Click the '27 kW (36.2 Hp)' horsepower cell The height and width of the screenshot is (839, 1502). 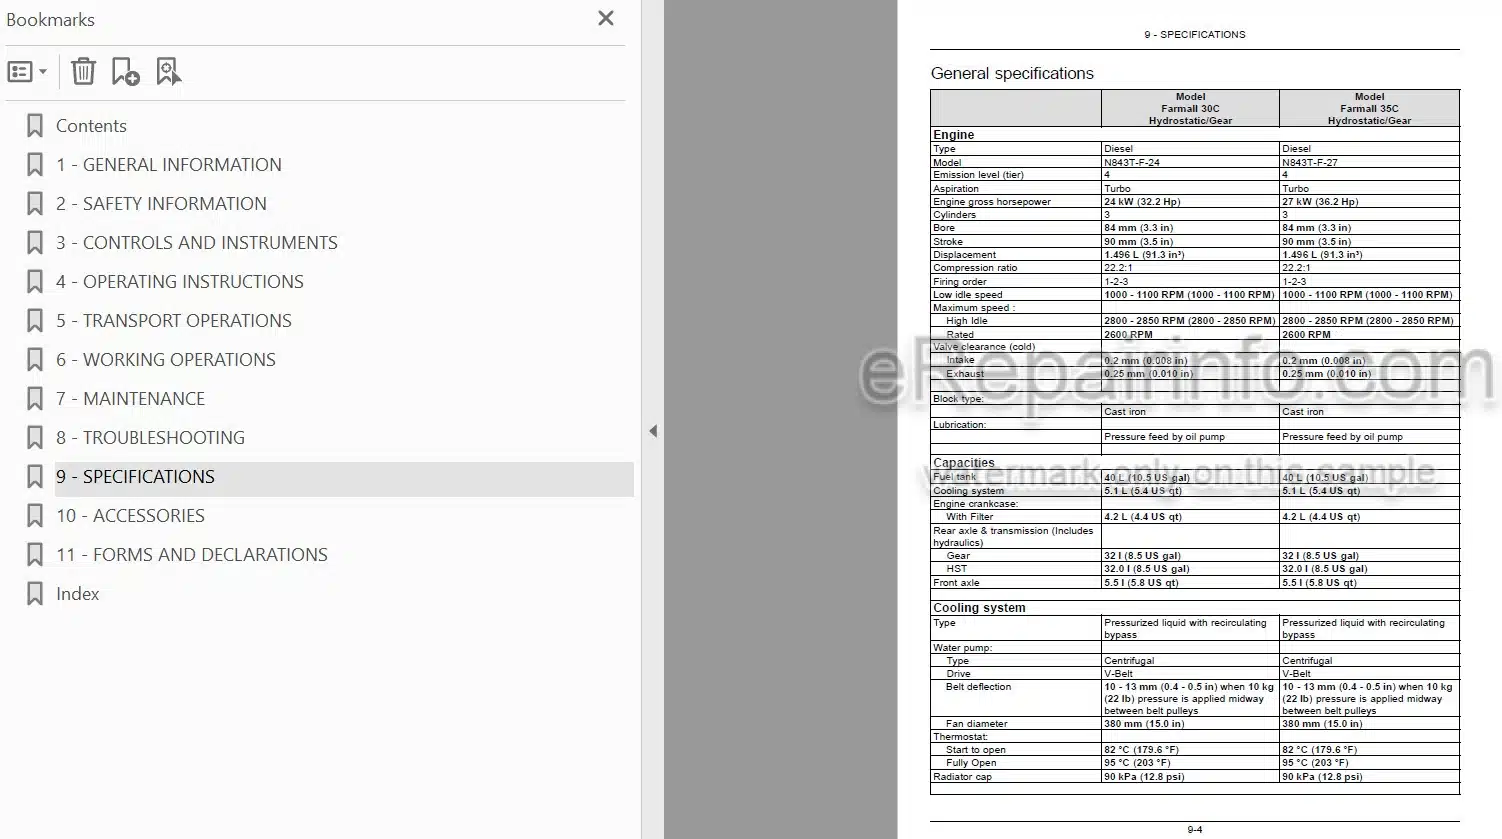[1320, 202]
